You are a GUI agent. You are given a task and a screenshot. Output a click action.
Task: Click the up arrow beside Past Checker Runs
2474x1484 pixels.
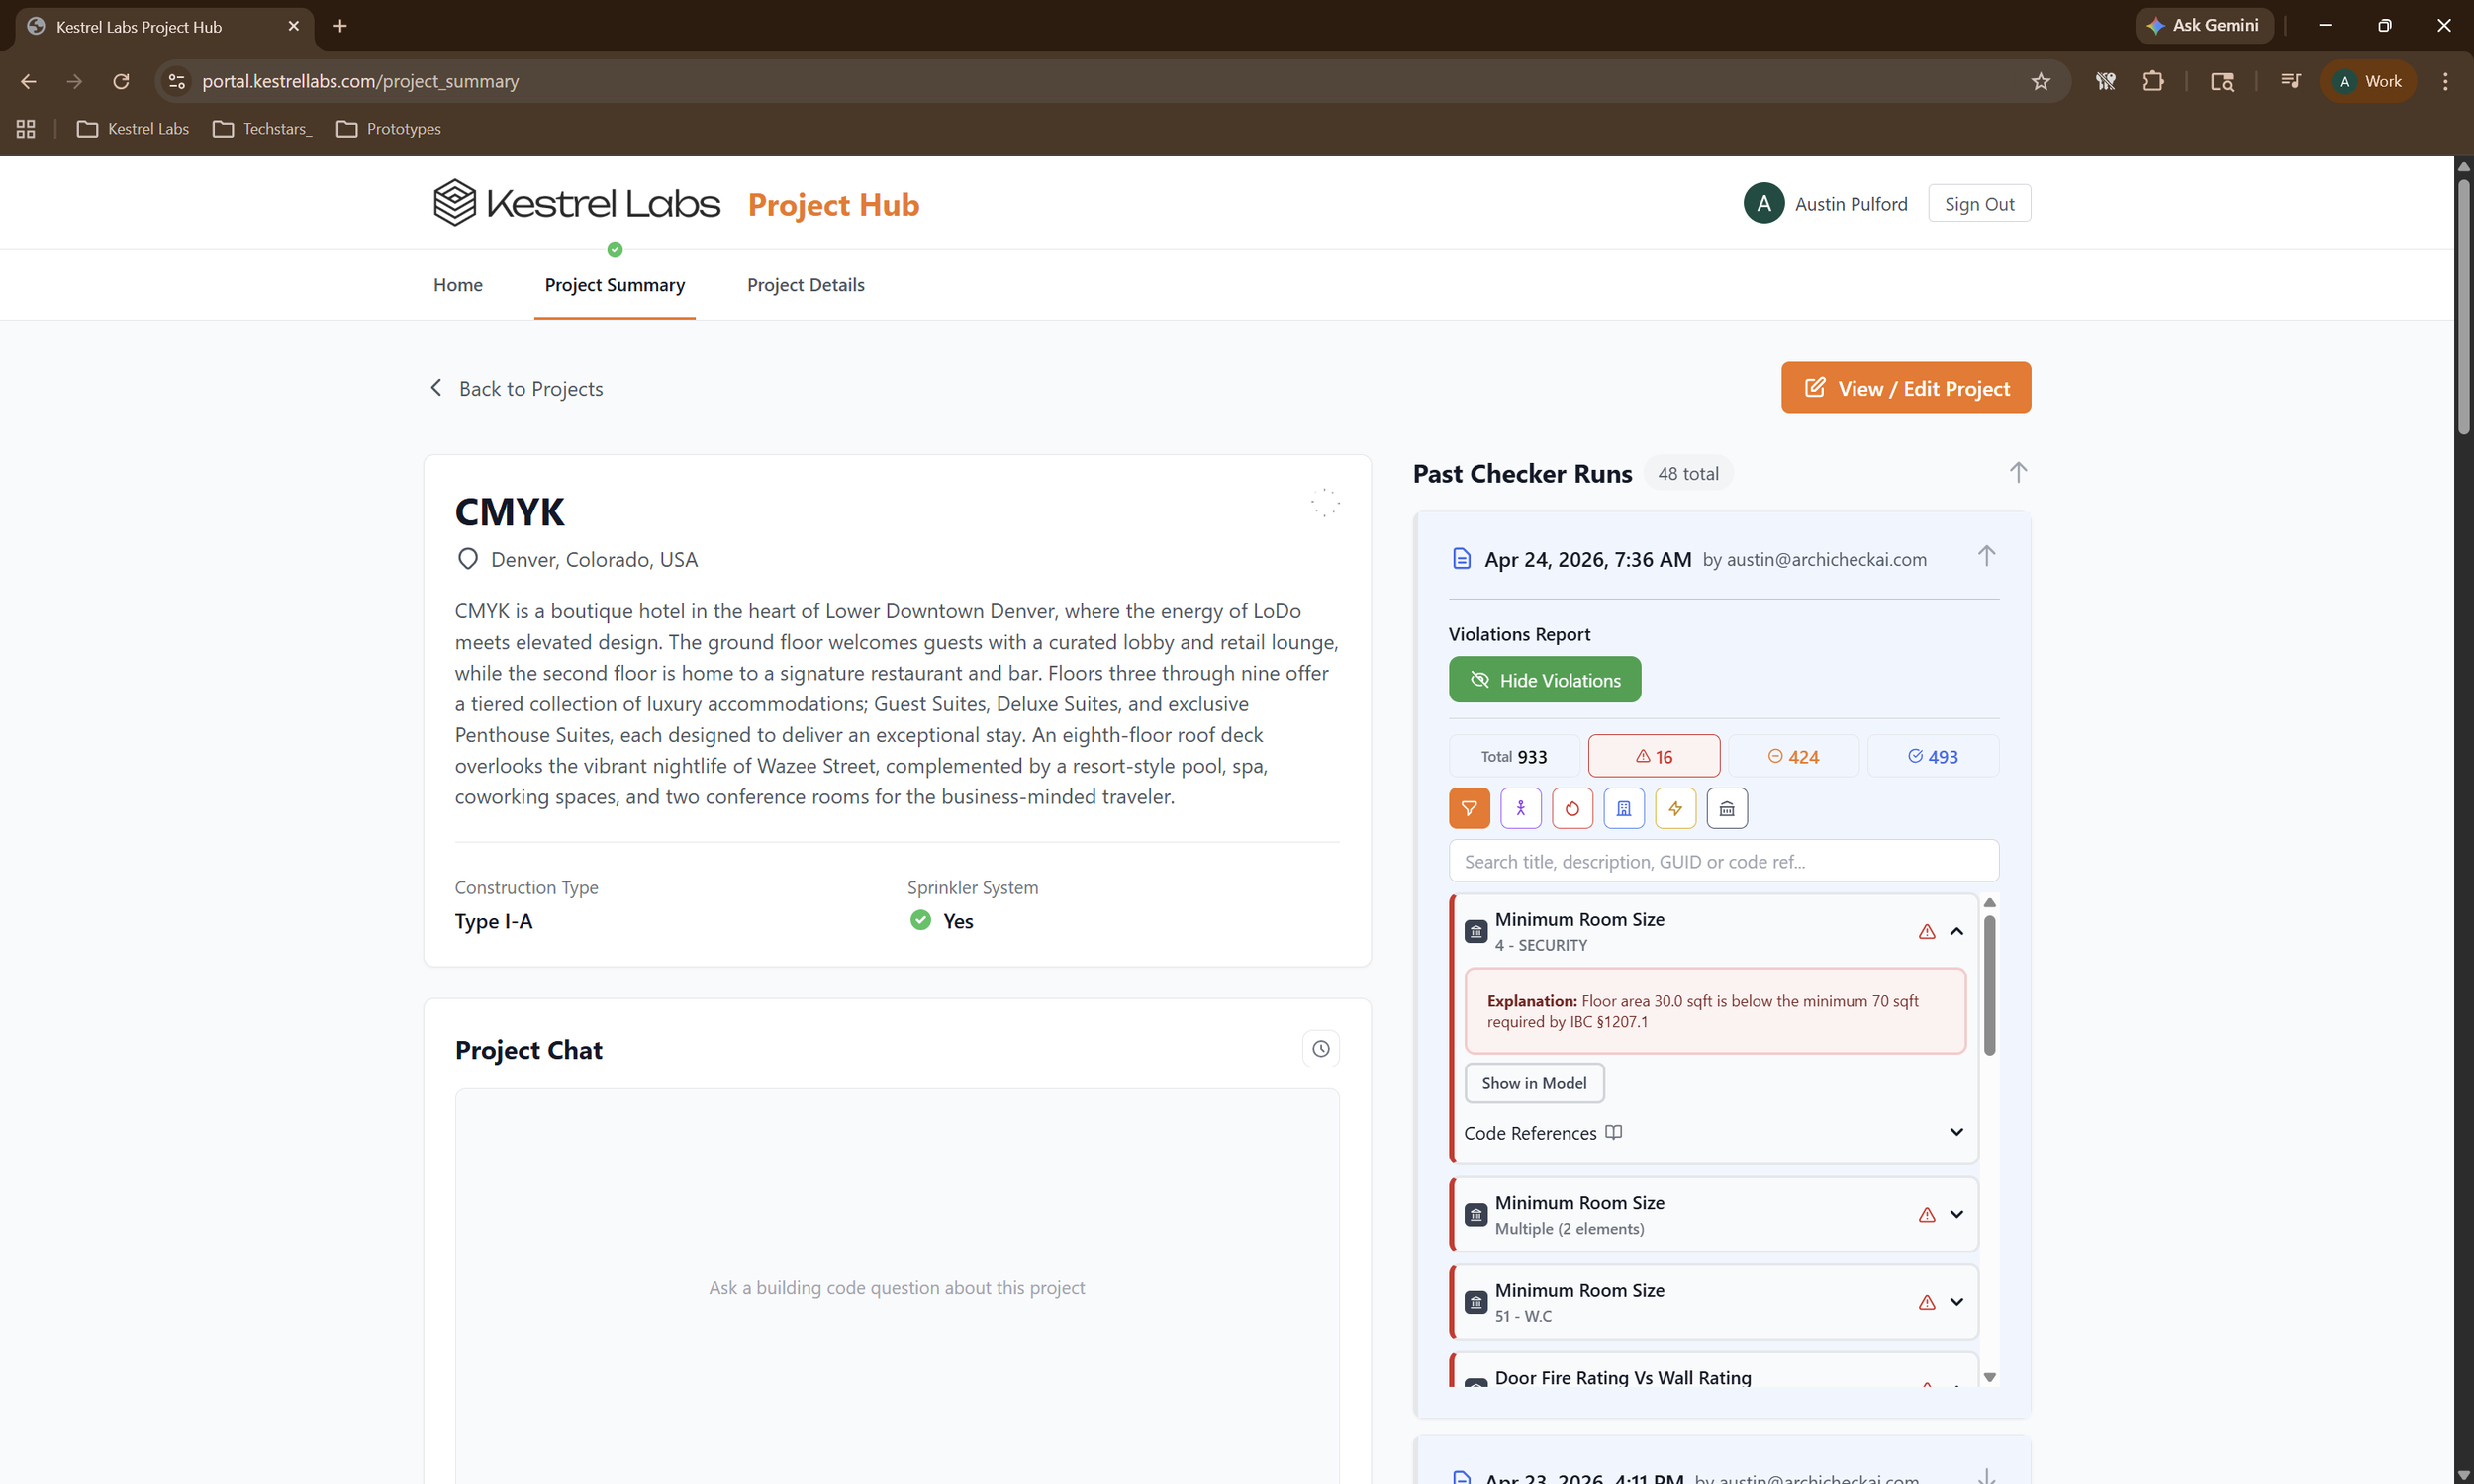[x=2018, y=472]
